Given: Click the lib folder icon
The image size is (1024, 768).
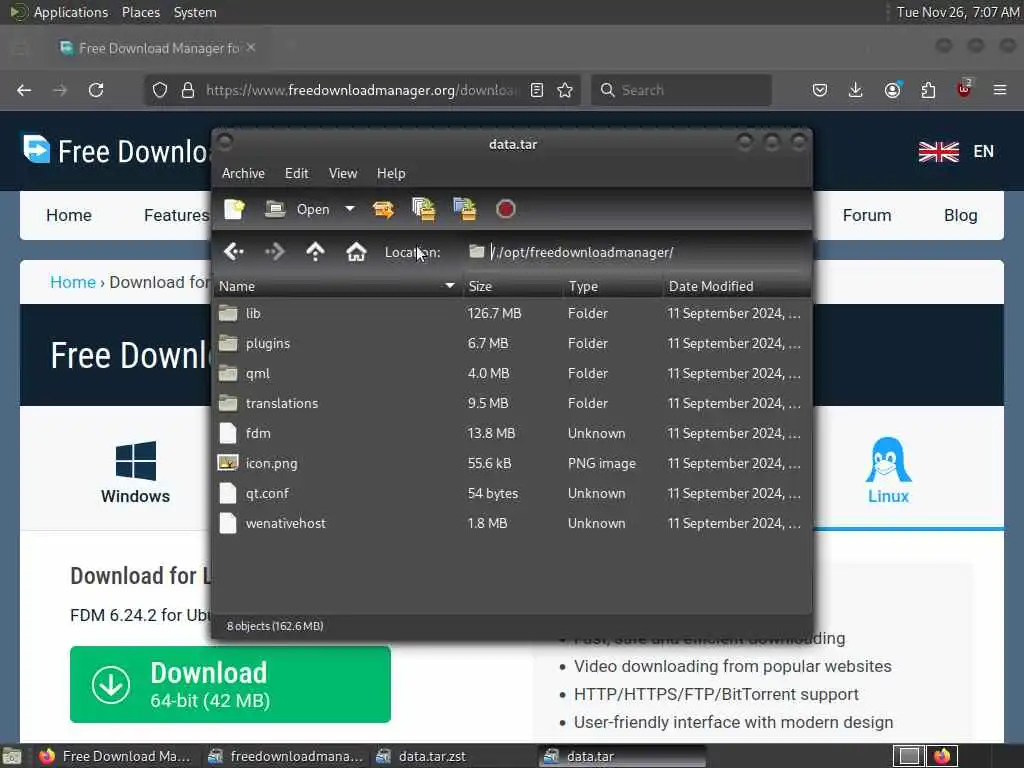Looking at the screenshot, I should [x=228, y=313].
